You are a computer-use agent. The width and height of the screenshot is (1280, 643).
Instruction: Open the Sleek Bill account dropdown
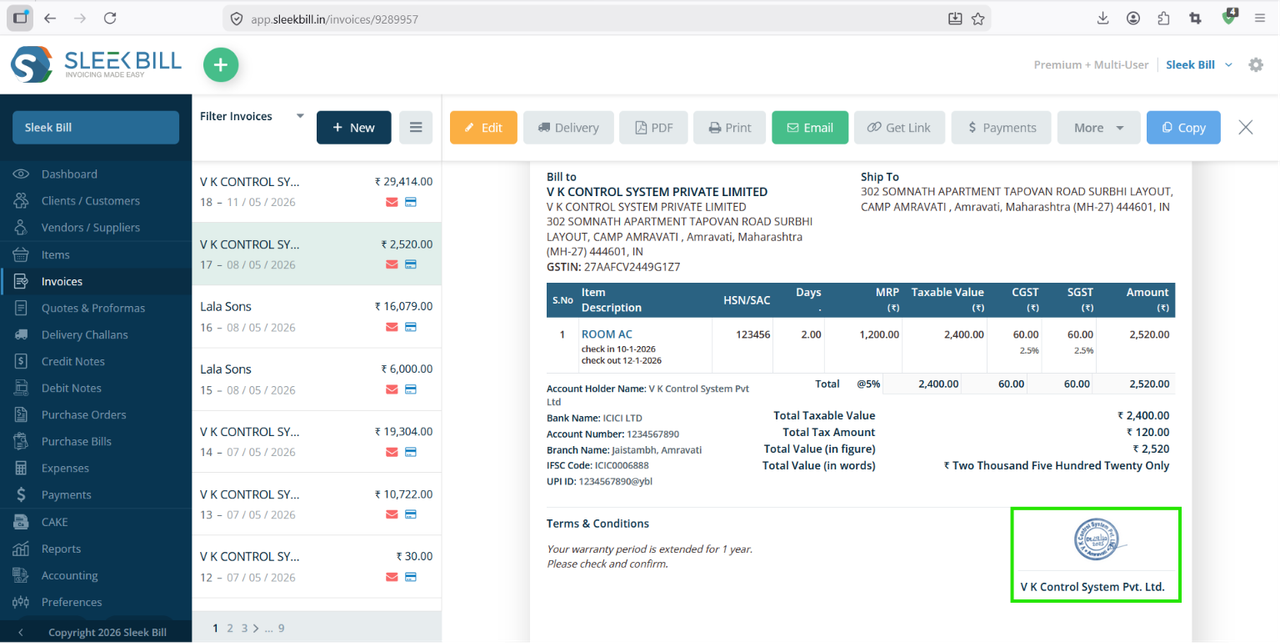click(x=1199, y=65)
